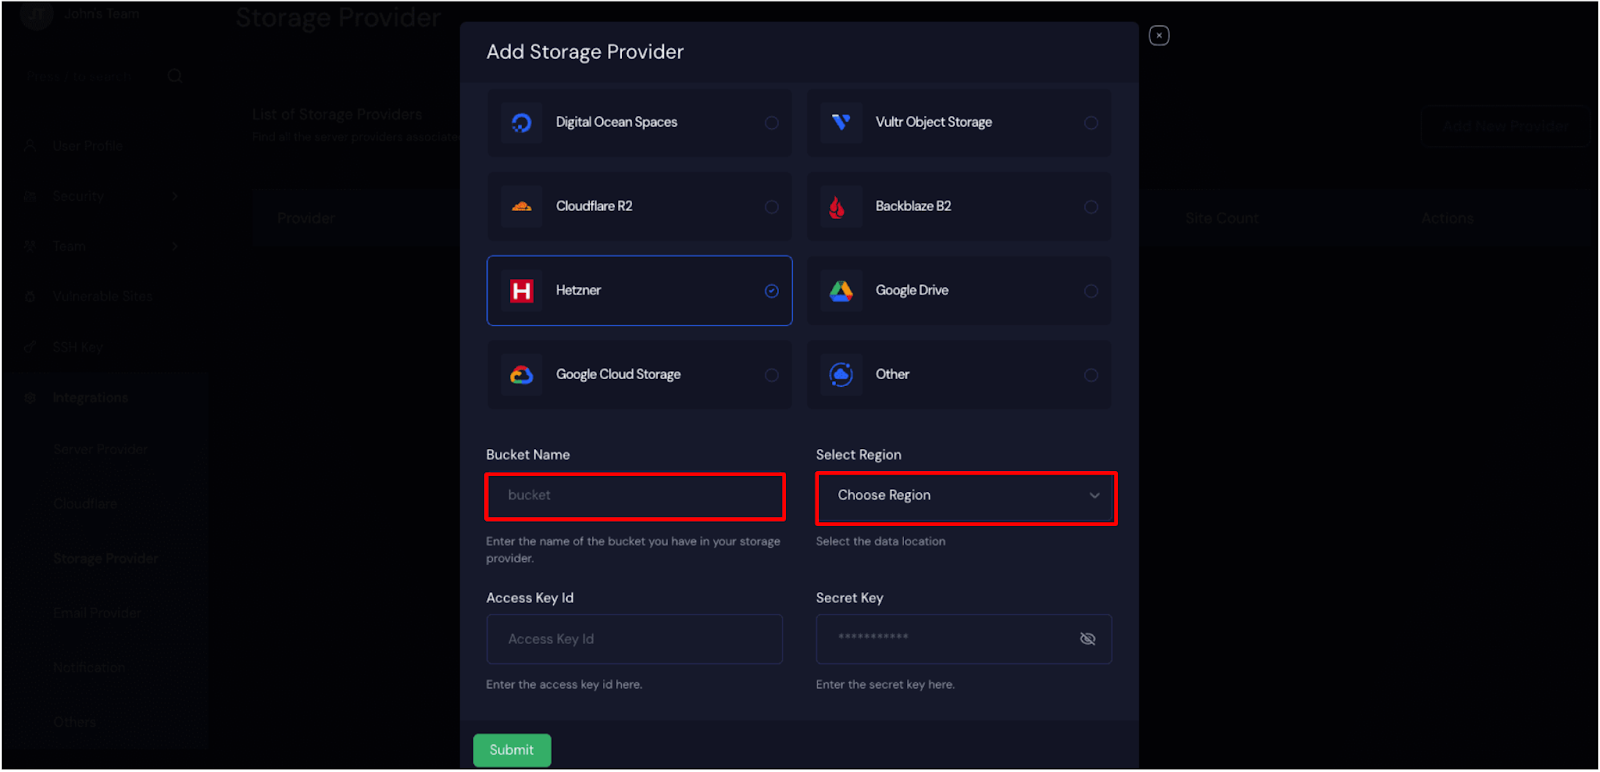Select the Google Drive radio button
Viewport: 1600px width, 772px height.
(x=1091, y=291)
